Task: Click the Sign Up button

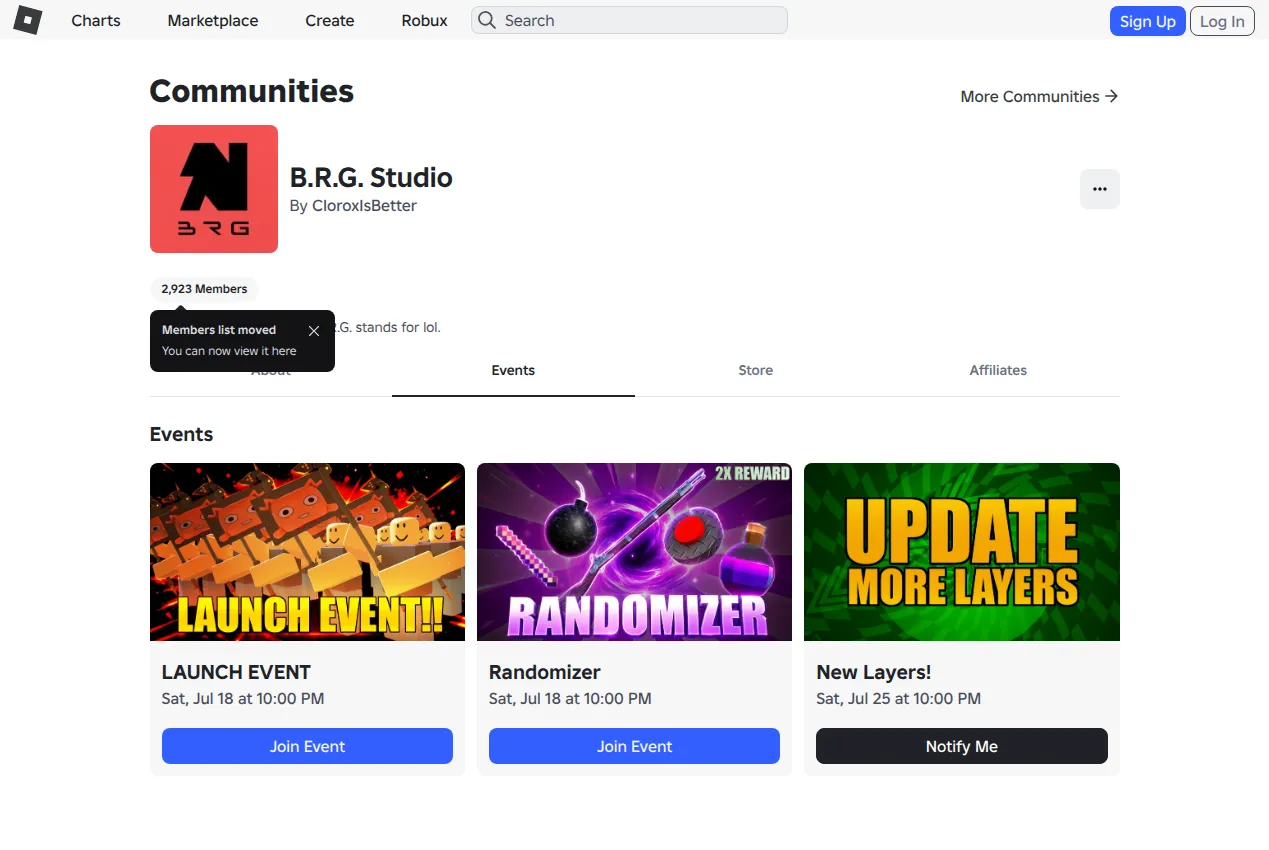Action: coord(1148,21)
